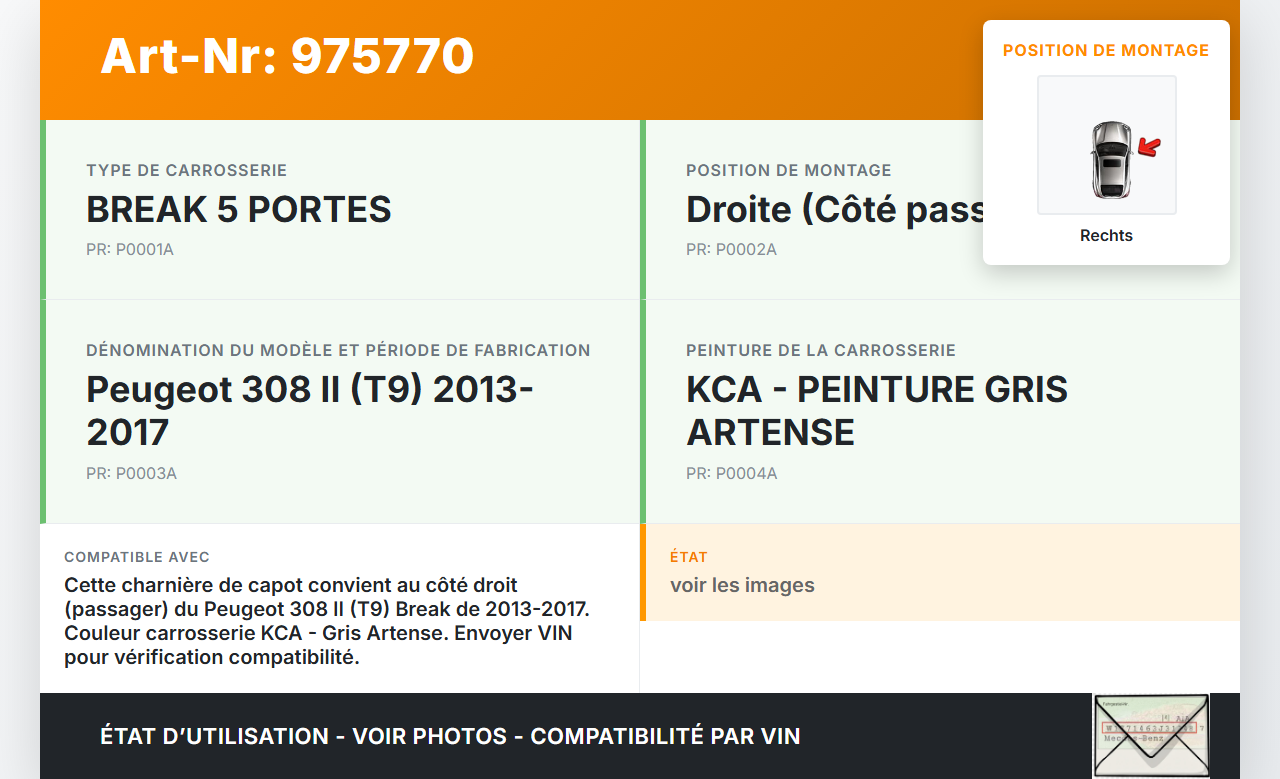Click the 'PR: P0004A' code
The height and width of the screenshot is (779, 1280).
click(x=731, y=473)
